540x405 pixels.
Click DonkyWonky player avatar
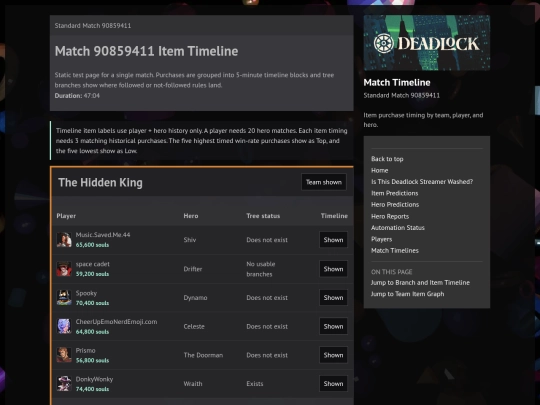(64, 384)
